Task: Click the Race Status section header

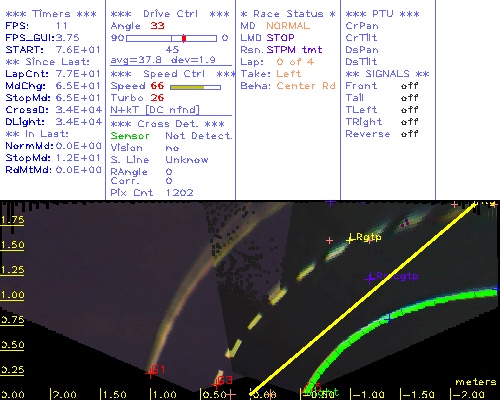Action: point(288,14)
